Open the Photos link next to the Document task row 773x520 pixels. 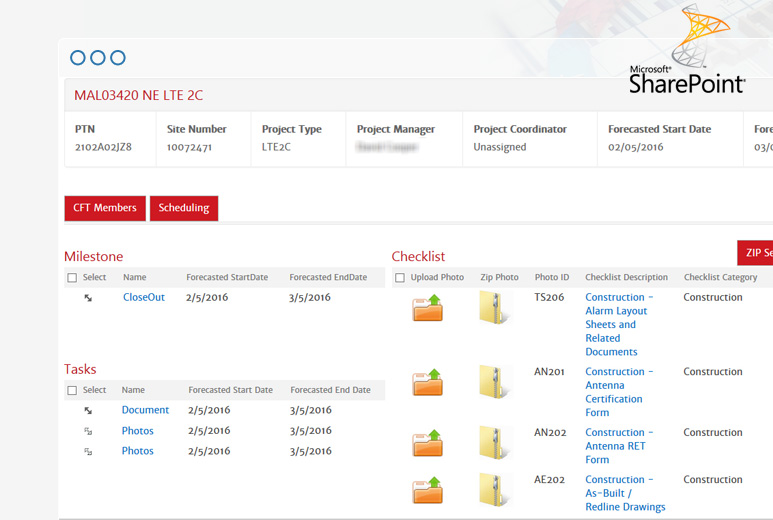138,430
